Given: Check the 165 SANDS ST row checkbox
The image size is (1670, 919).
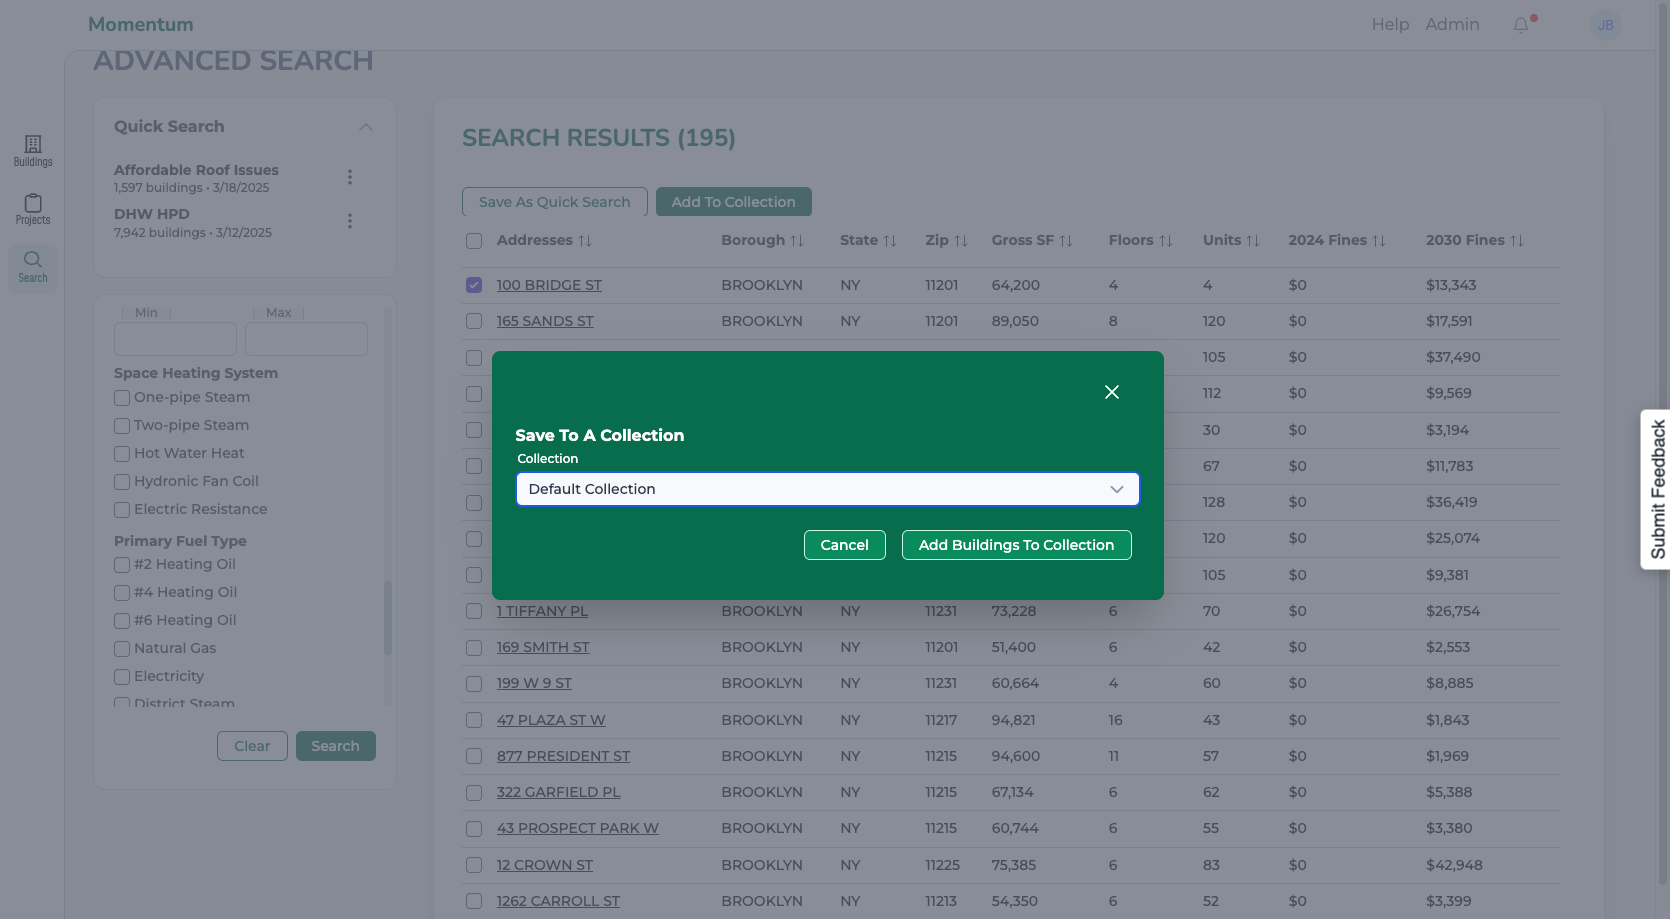Looking at the screenshot, I should coord(474,321).
